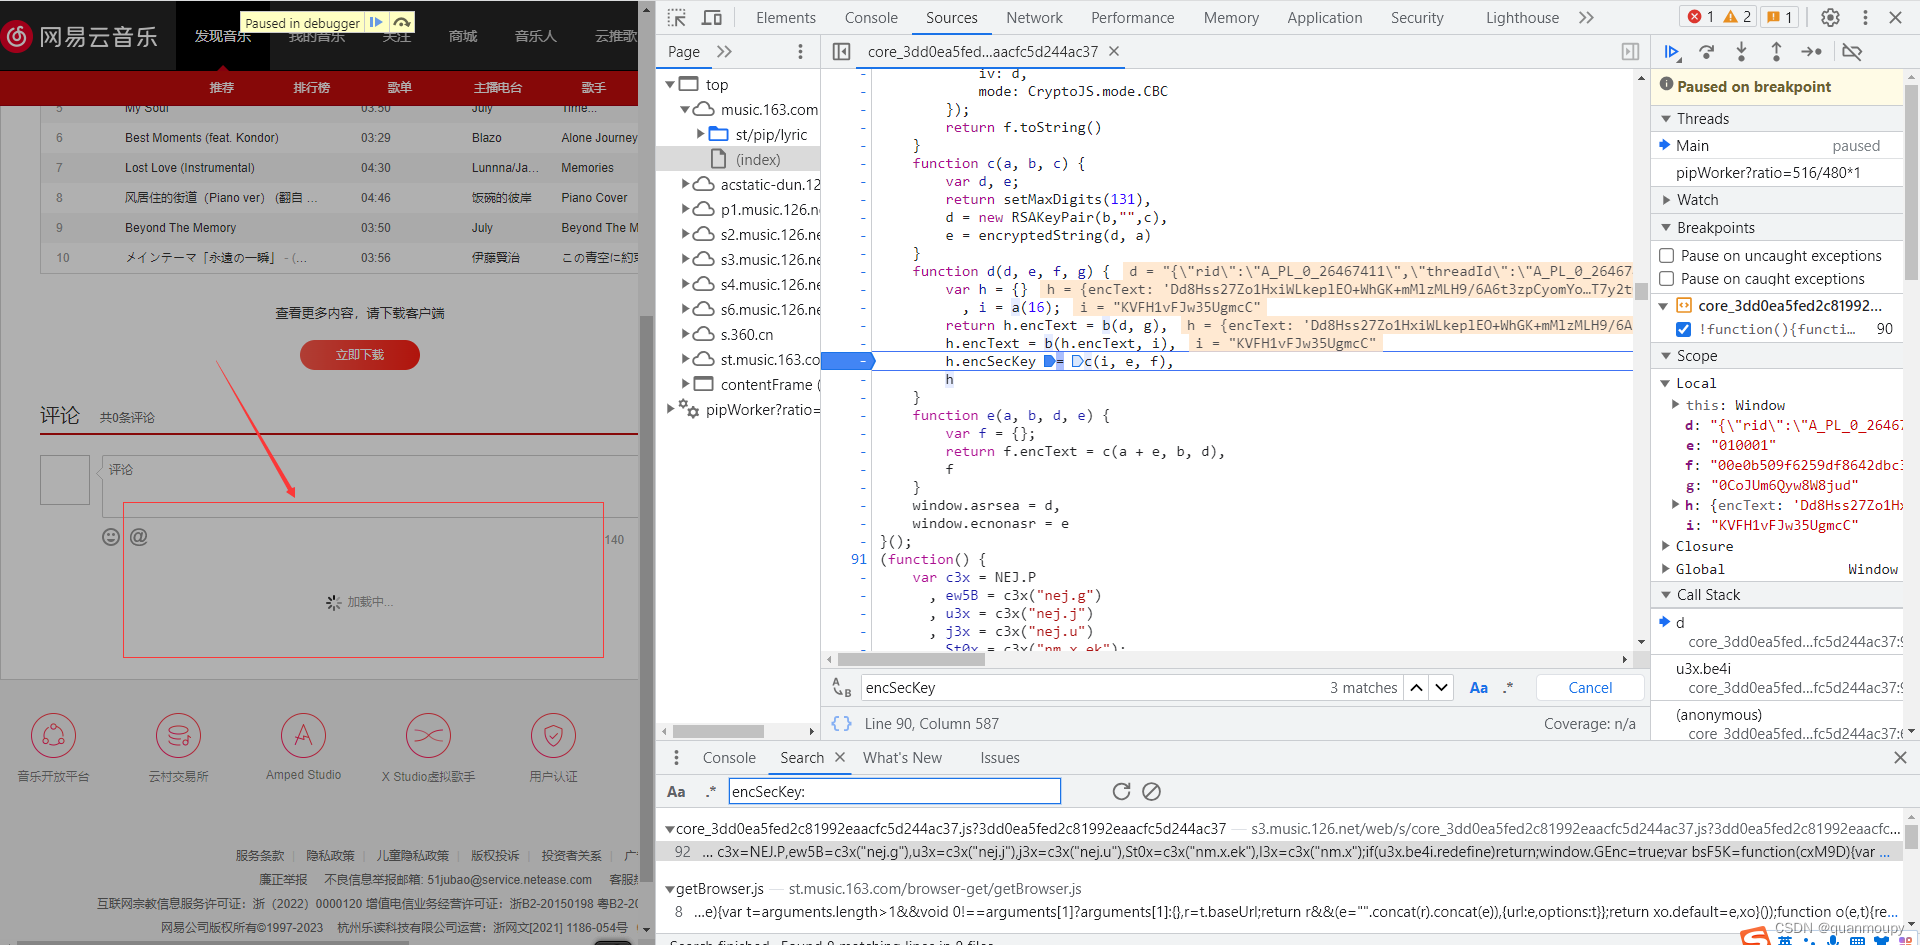Viewport: 1920px width, 945px height.
Task: Enable Pause on uncaught exceptions
Action: 1667,255
